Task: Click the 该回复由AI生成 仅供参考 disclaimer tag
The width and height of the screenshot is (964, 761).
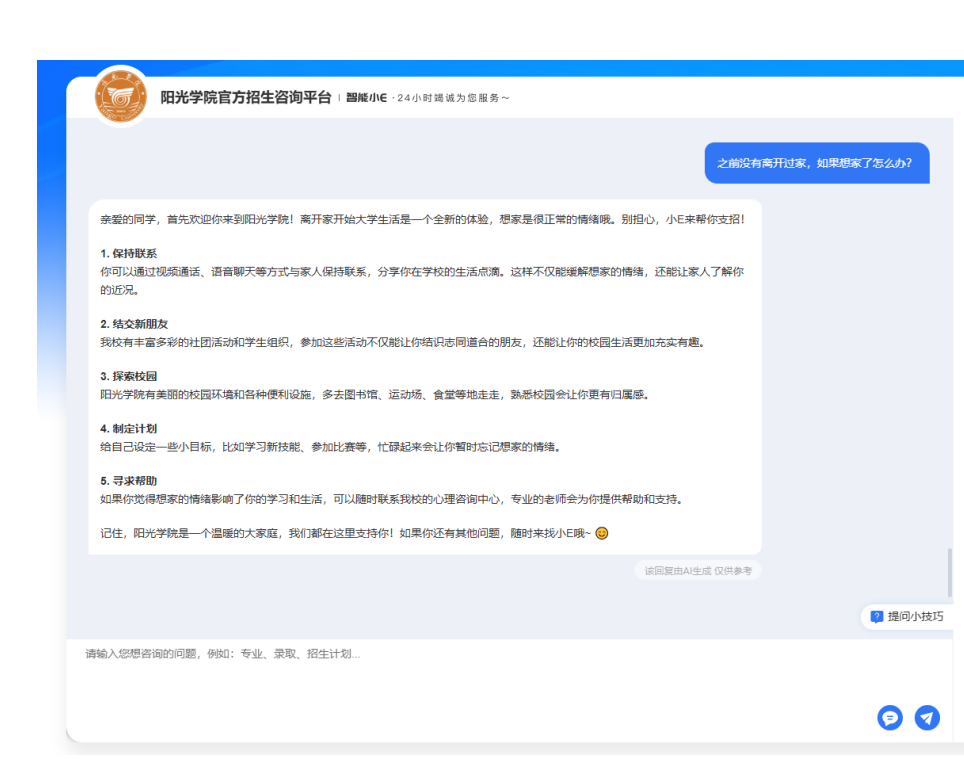Action: pos(697,571)
